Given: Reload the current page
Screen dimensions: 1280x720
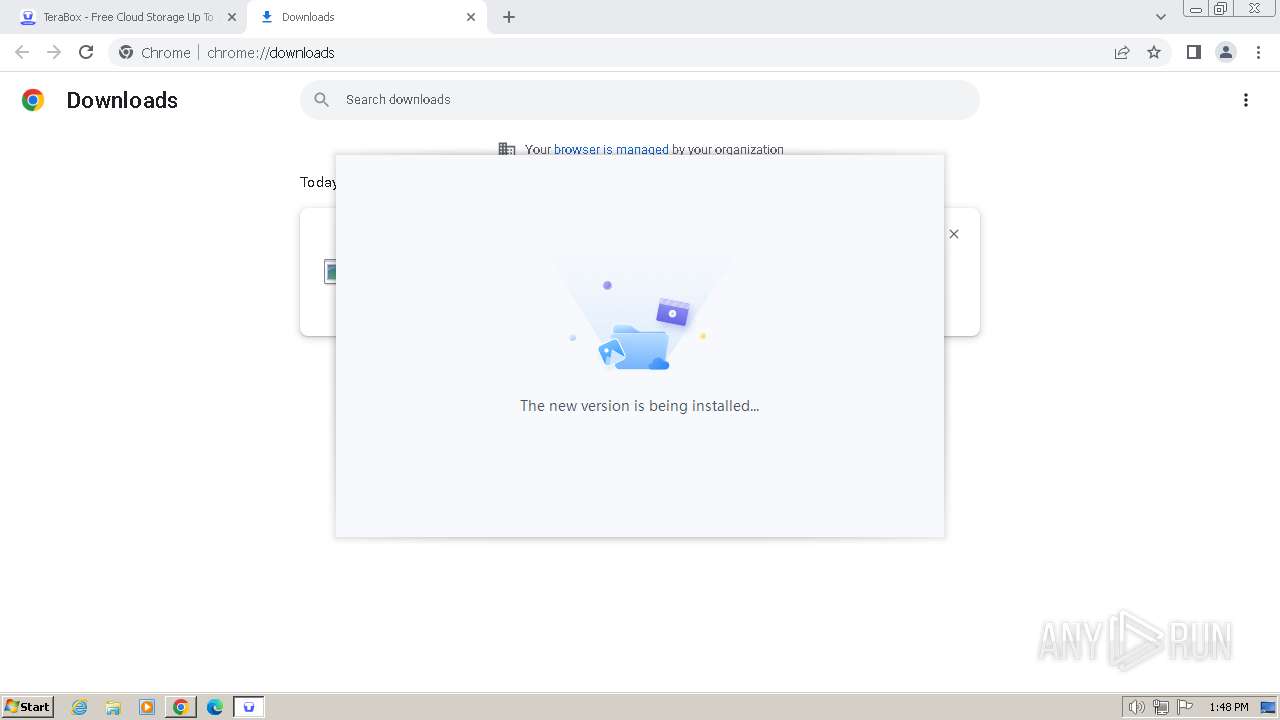Looking at the screenshot, I should 86,52.
